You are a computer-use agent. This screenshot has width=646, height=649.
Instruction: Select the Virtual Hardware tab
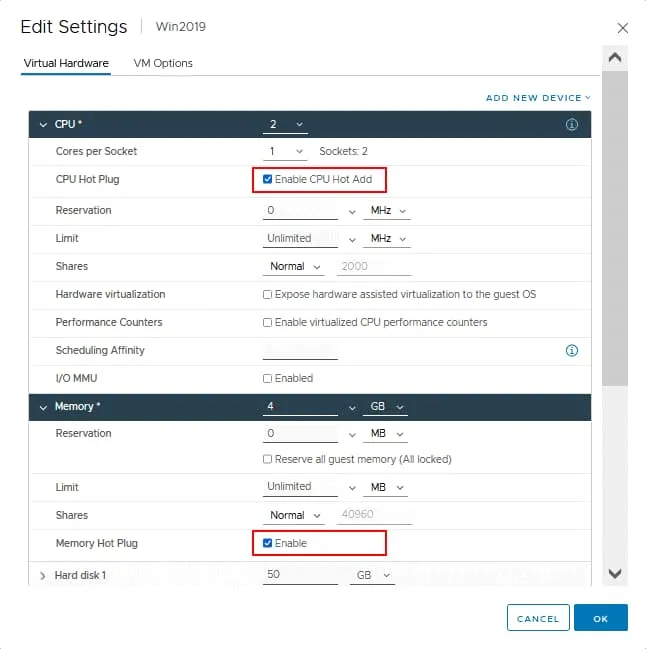pos(65,63)
